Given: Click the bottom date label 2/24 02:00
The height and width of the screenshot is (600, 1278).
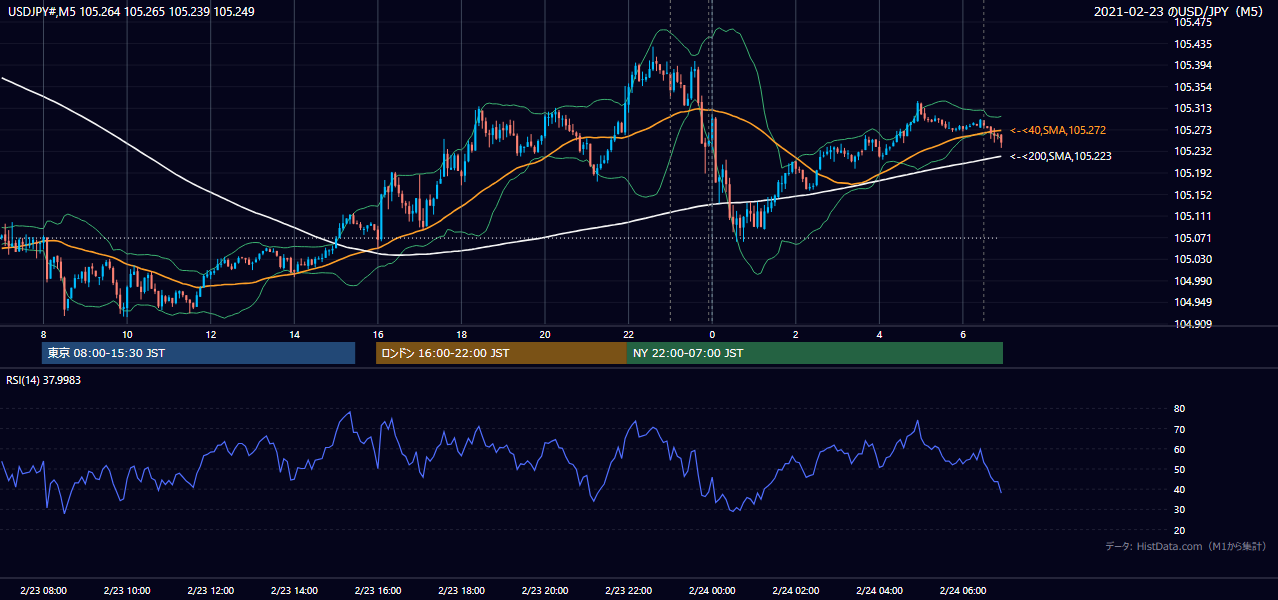Looking at the screenshot, I should (796, 591).
